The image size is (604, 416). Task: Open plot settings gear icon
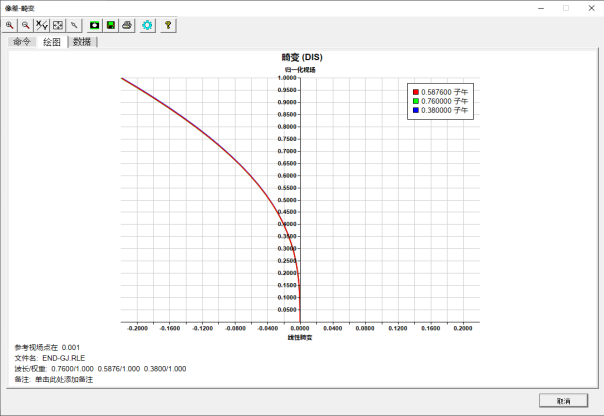(147, 25)
